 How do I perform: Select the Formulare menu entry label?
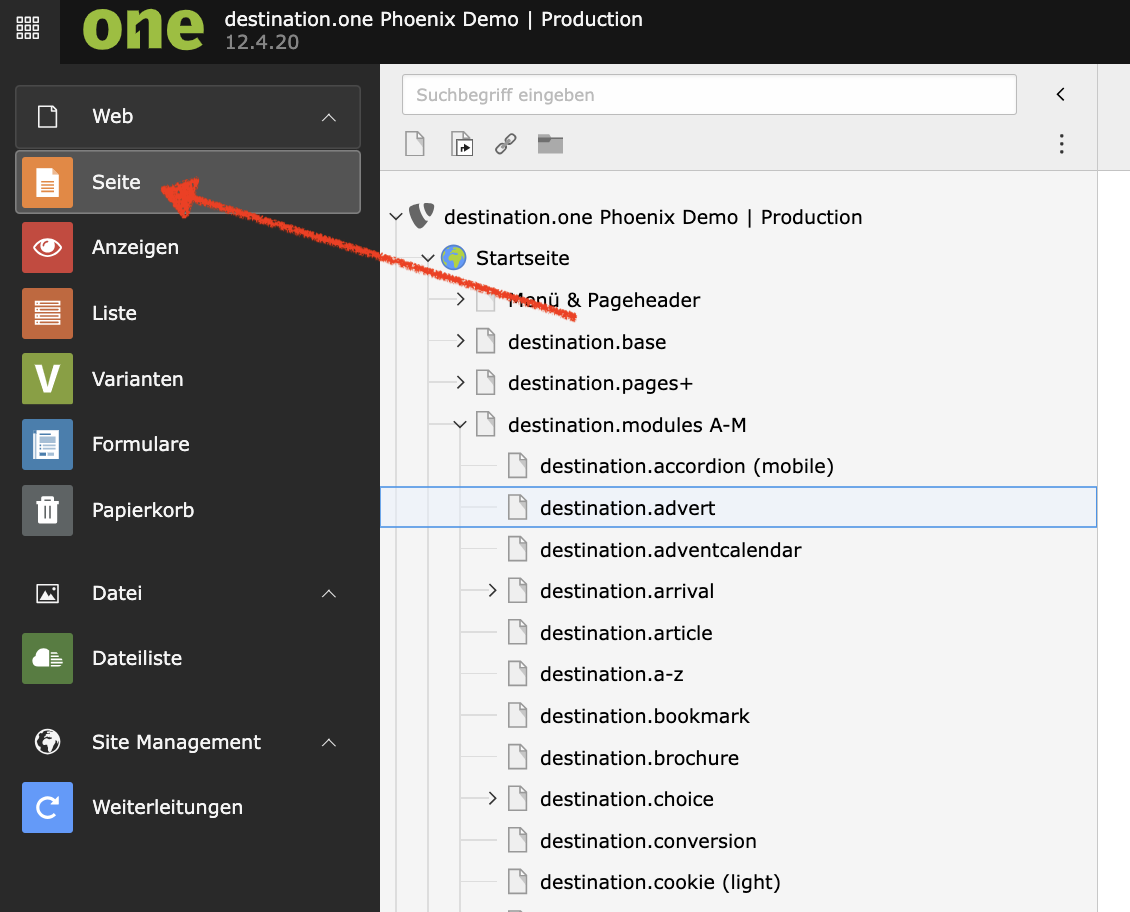point(141,444)
